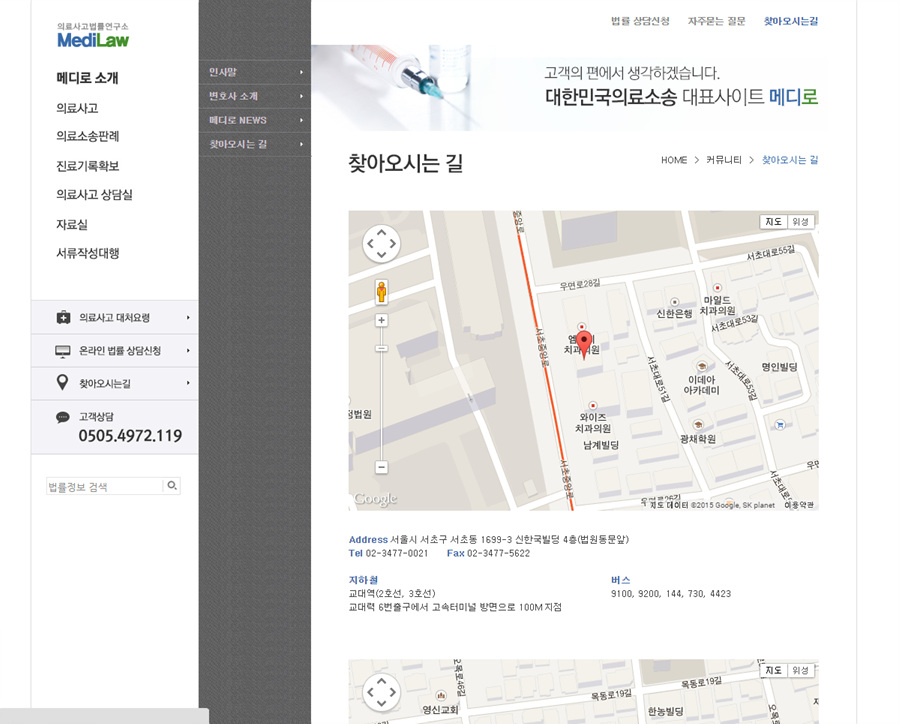Image resolution: width=900 pixels, height=724 pixels.
Task: Click the first-aid kit icon for 의료사고 대처요령
Action: point(63,318)
